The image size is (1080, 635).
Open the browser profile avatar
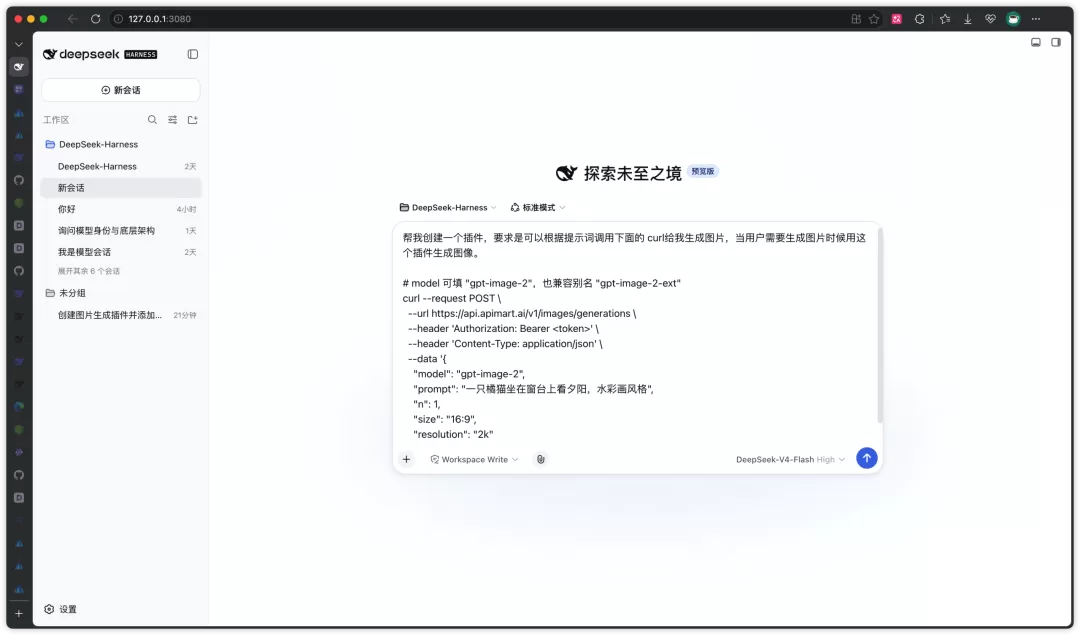click(1013, 19)
